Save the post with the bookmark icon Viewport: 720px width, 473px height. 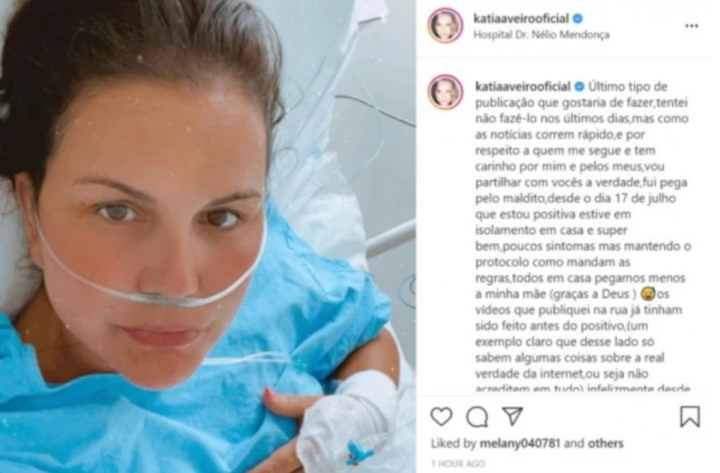690,417
